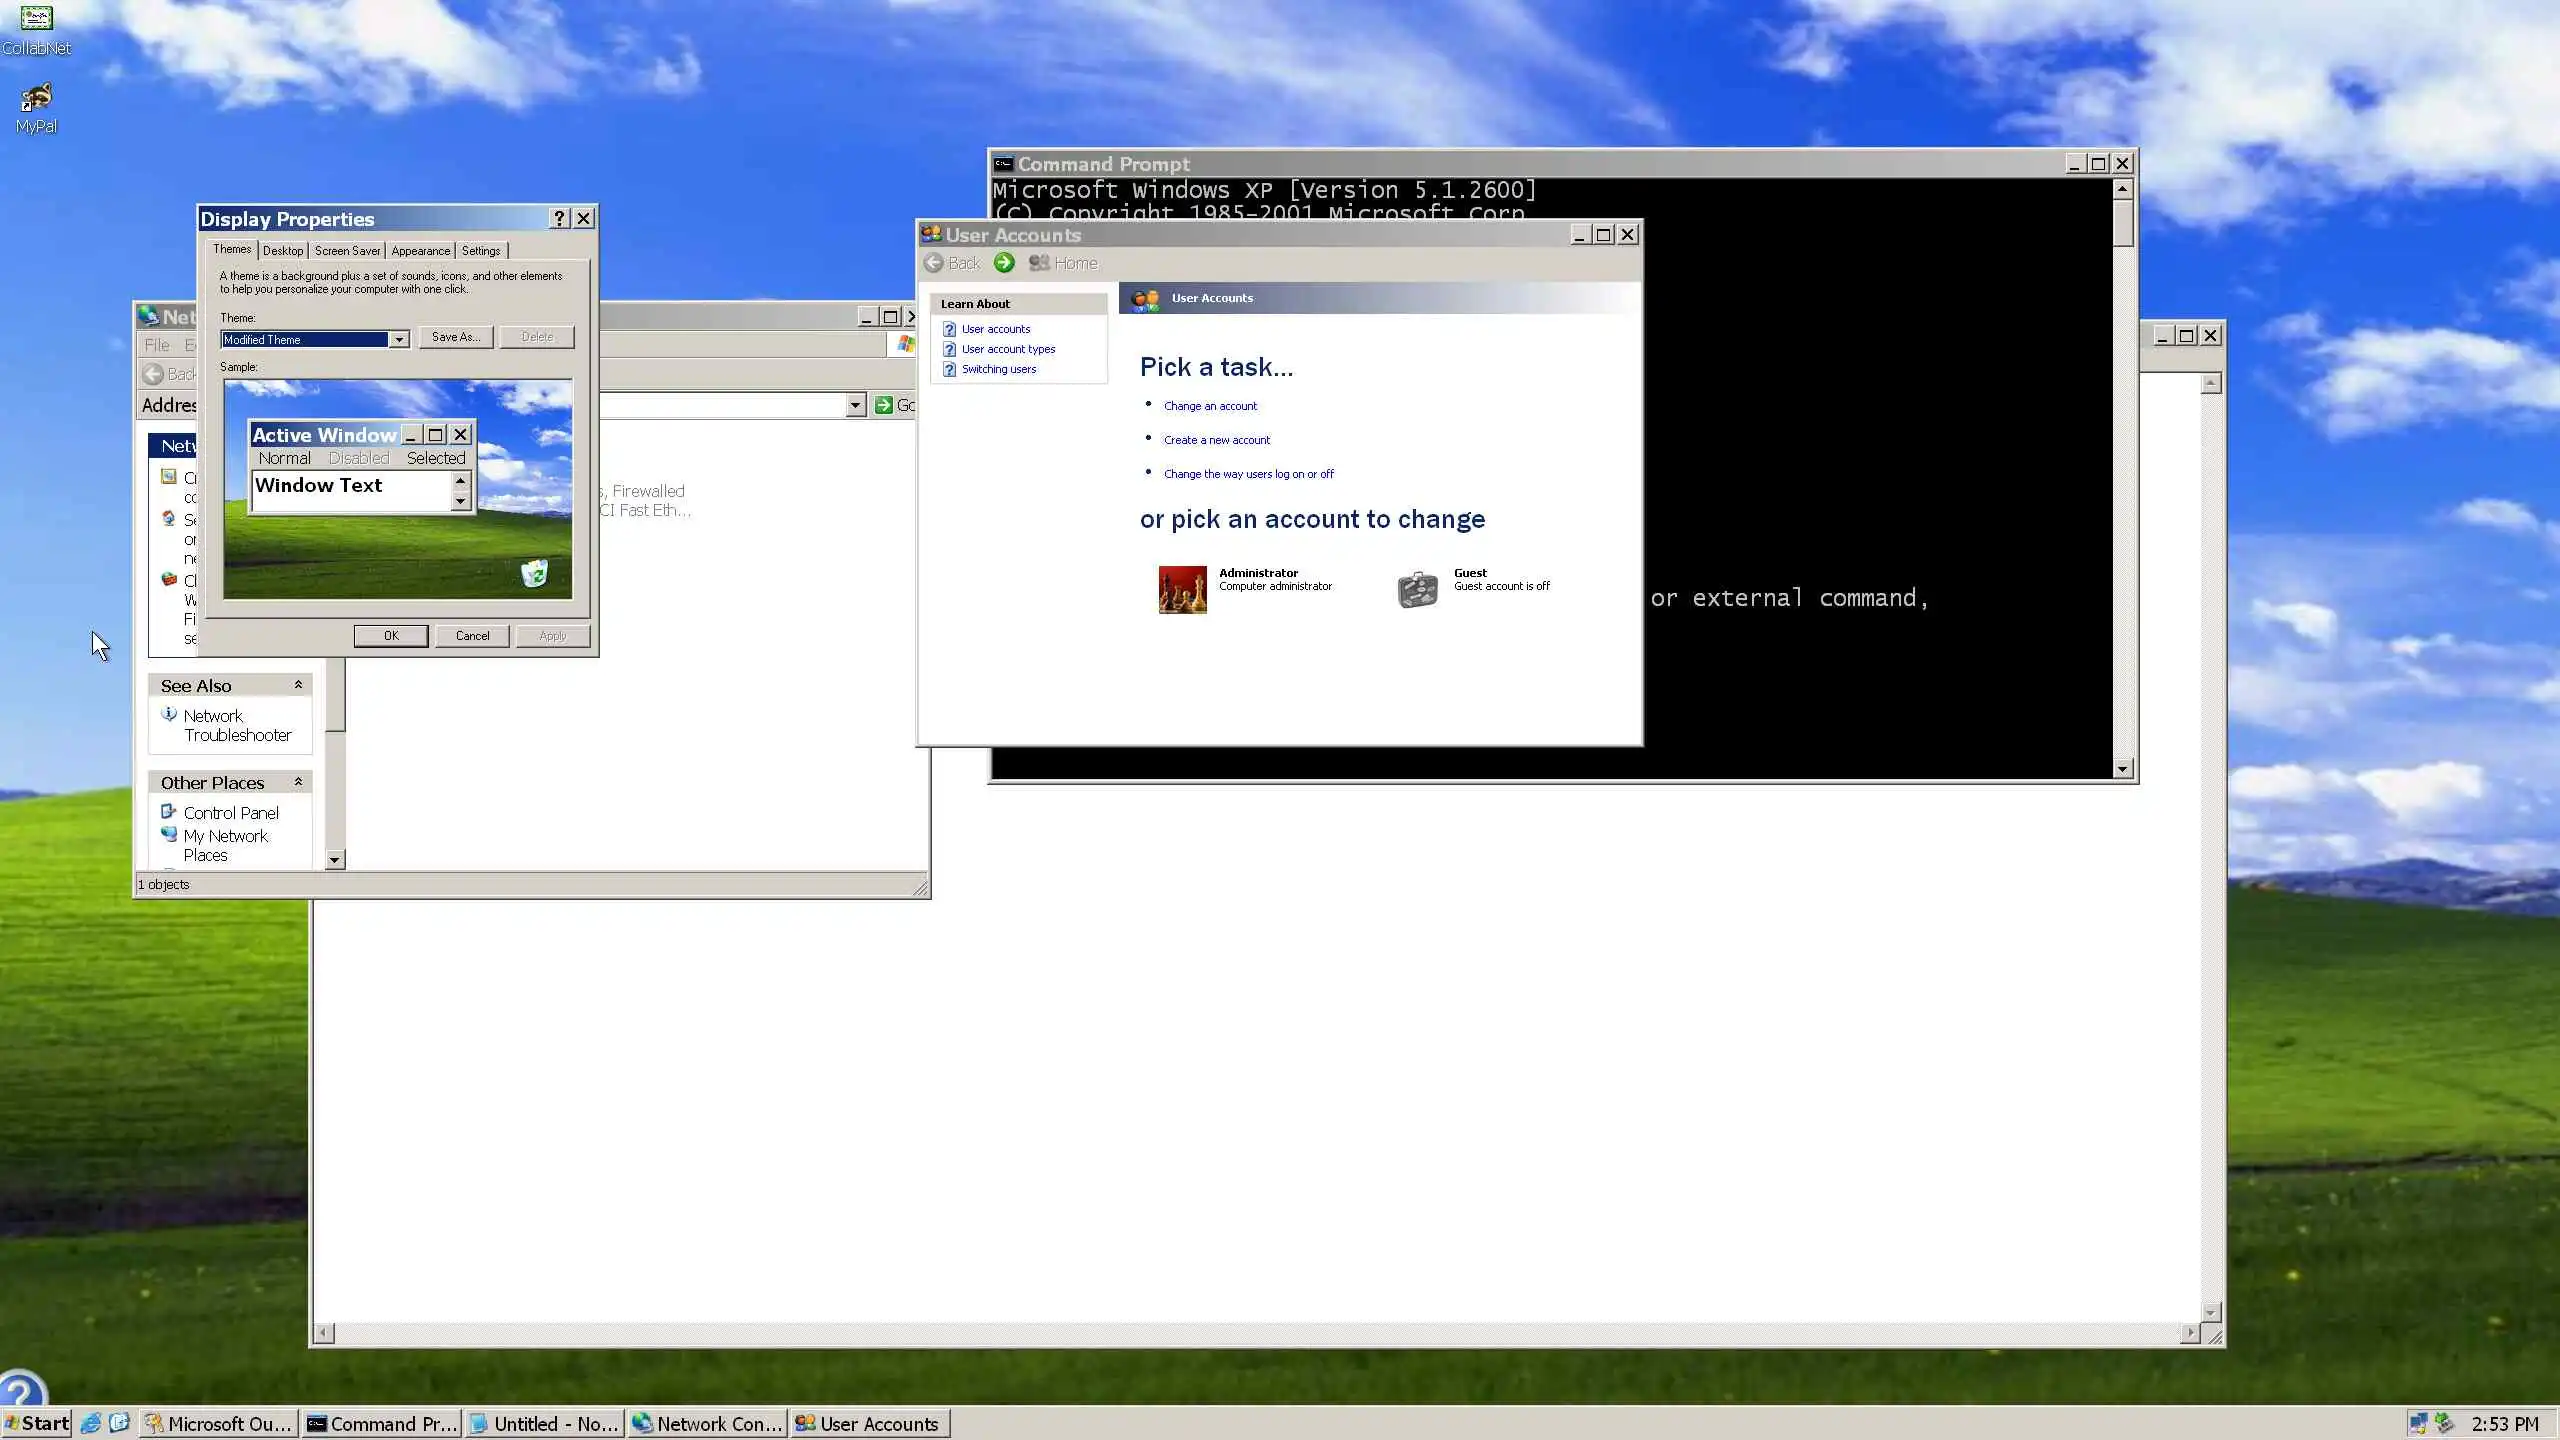Click Cancel in Display Properties

[472, 636]
